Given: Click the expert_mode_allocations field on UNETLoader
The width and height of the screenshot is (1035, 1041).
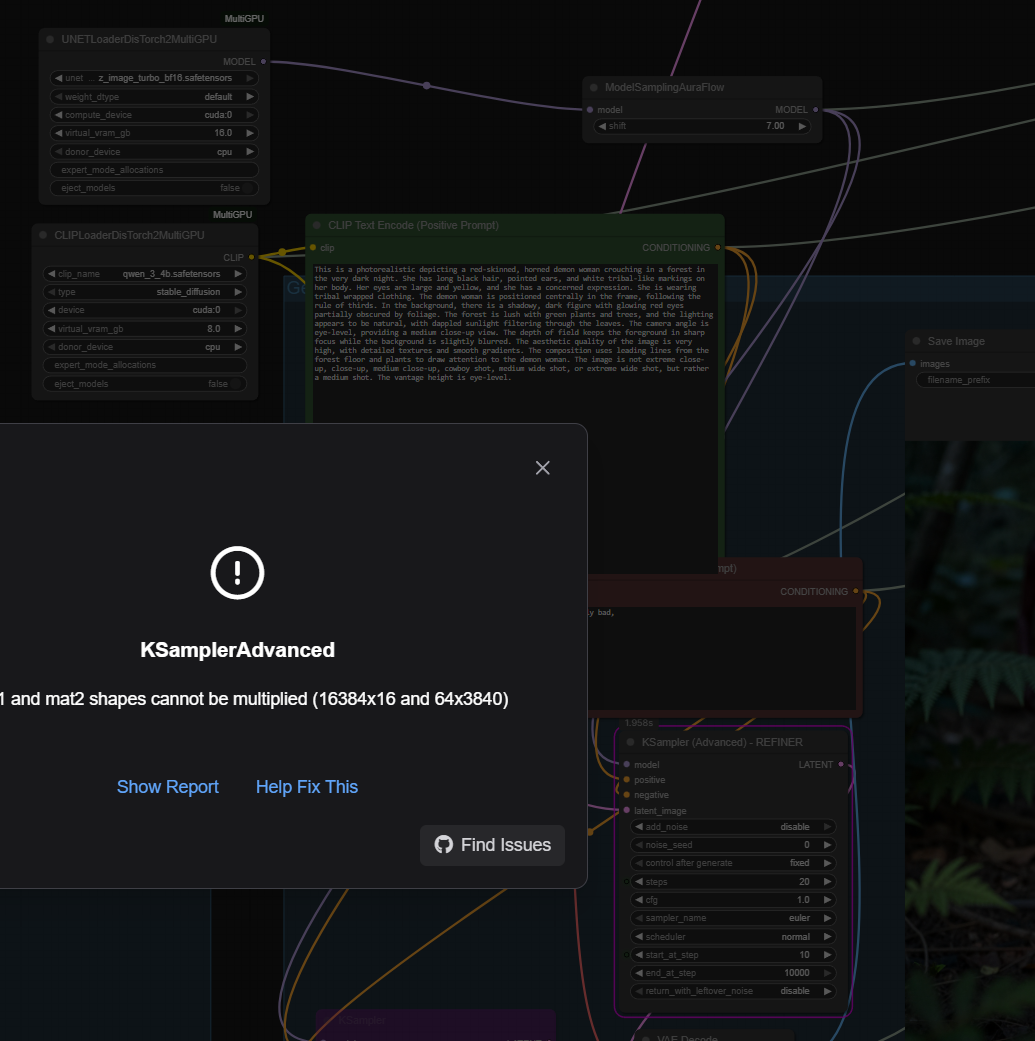Looking at the screenshot, I should click(154, 170).
